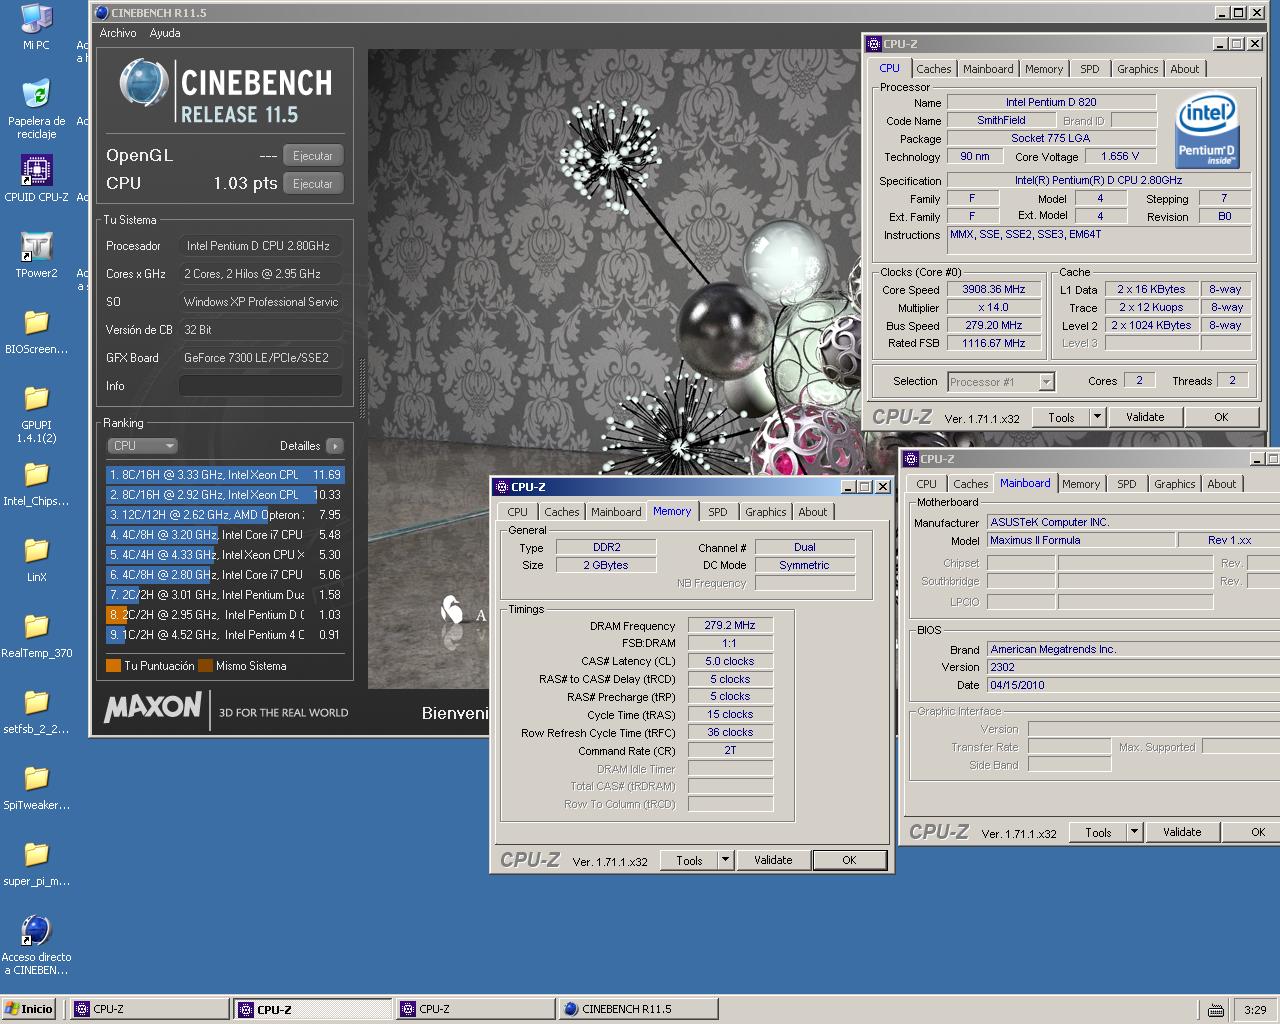1280x1024 pixels.
Task: Open the SpiTweaker folder icon
Action: coord(36,788)
